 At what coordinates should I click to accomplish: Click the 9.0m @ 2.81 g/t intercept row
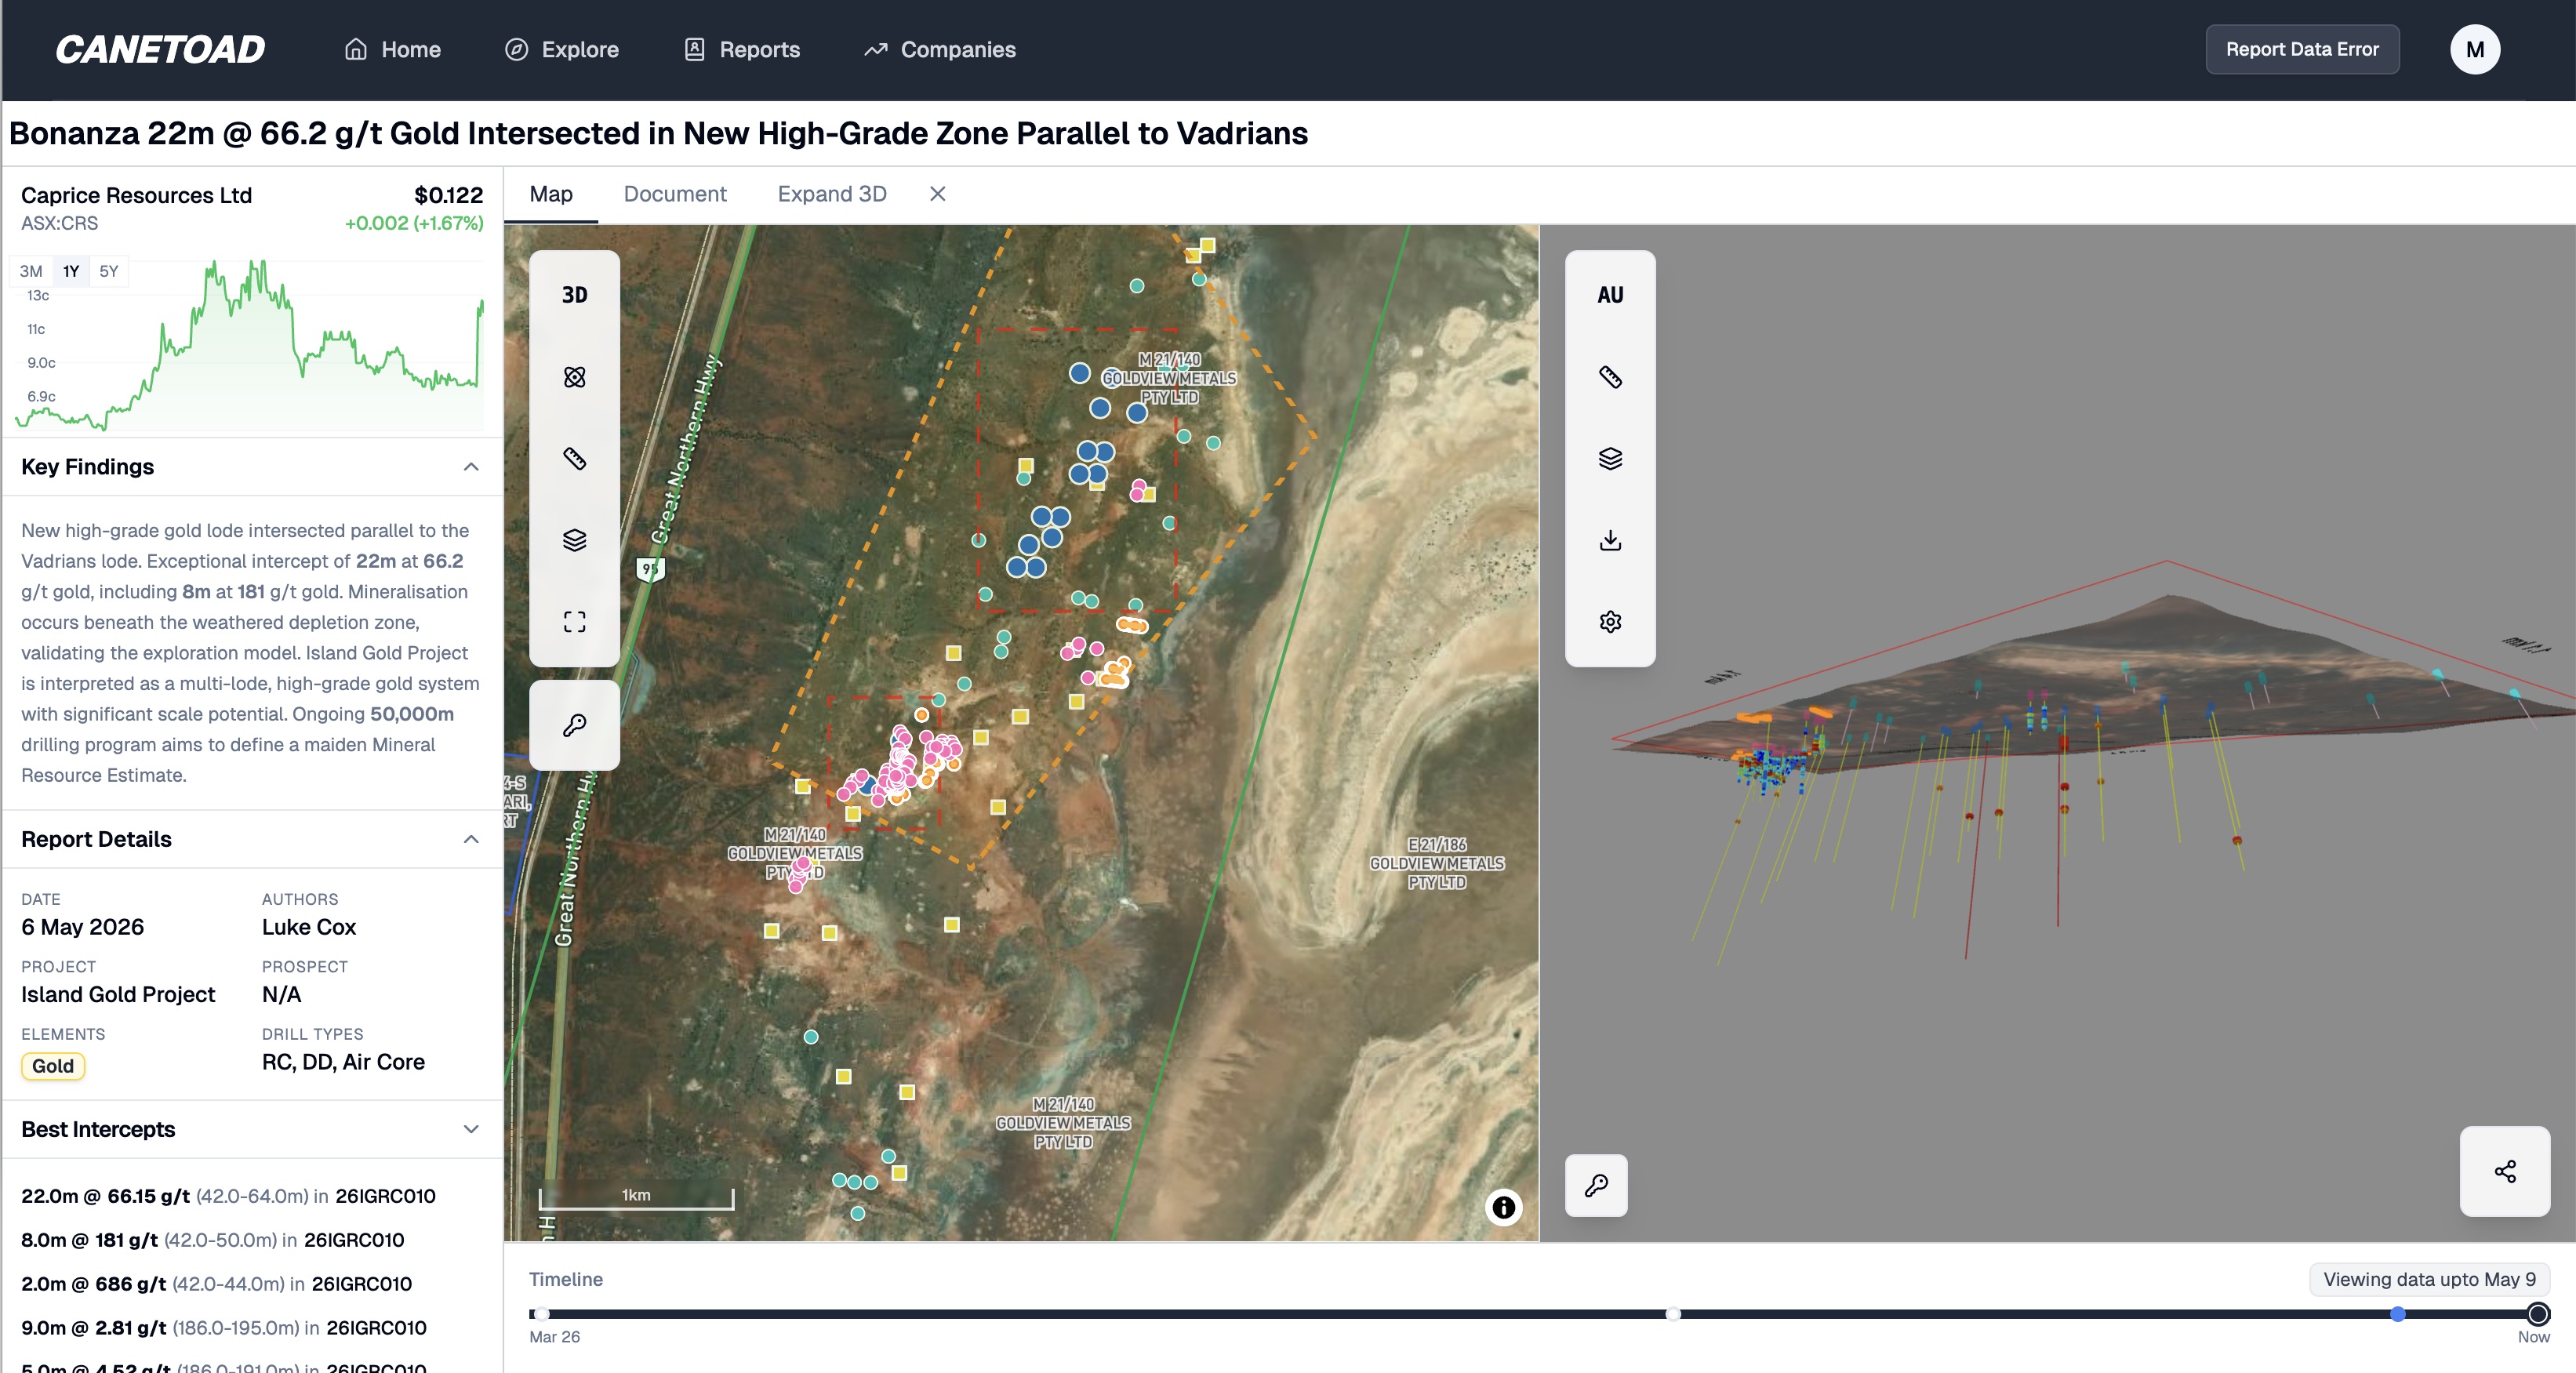pyautogui.click(x=224, y=1328)
